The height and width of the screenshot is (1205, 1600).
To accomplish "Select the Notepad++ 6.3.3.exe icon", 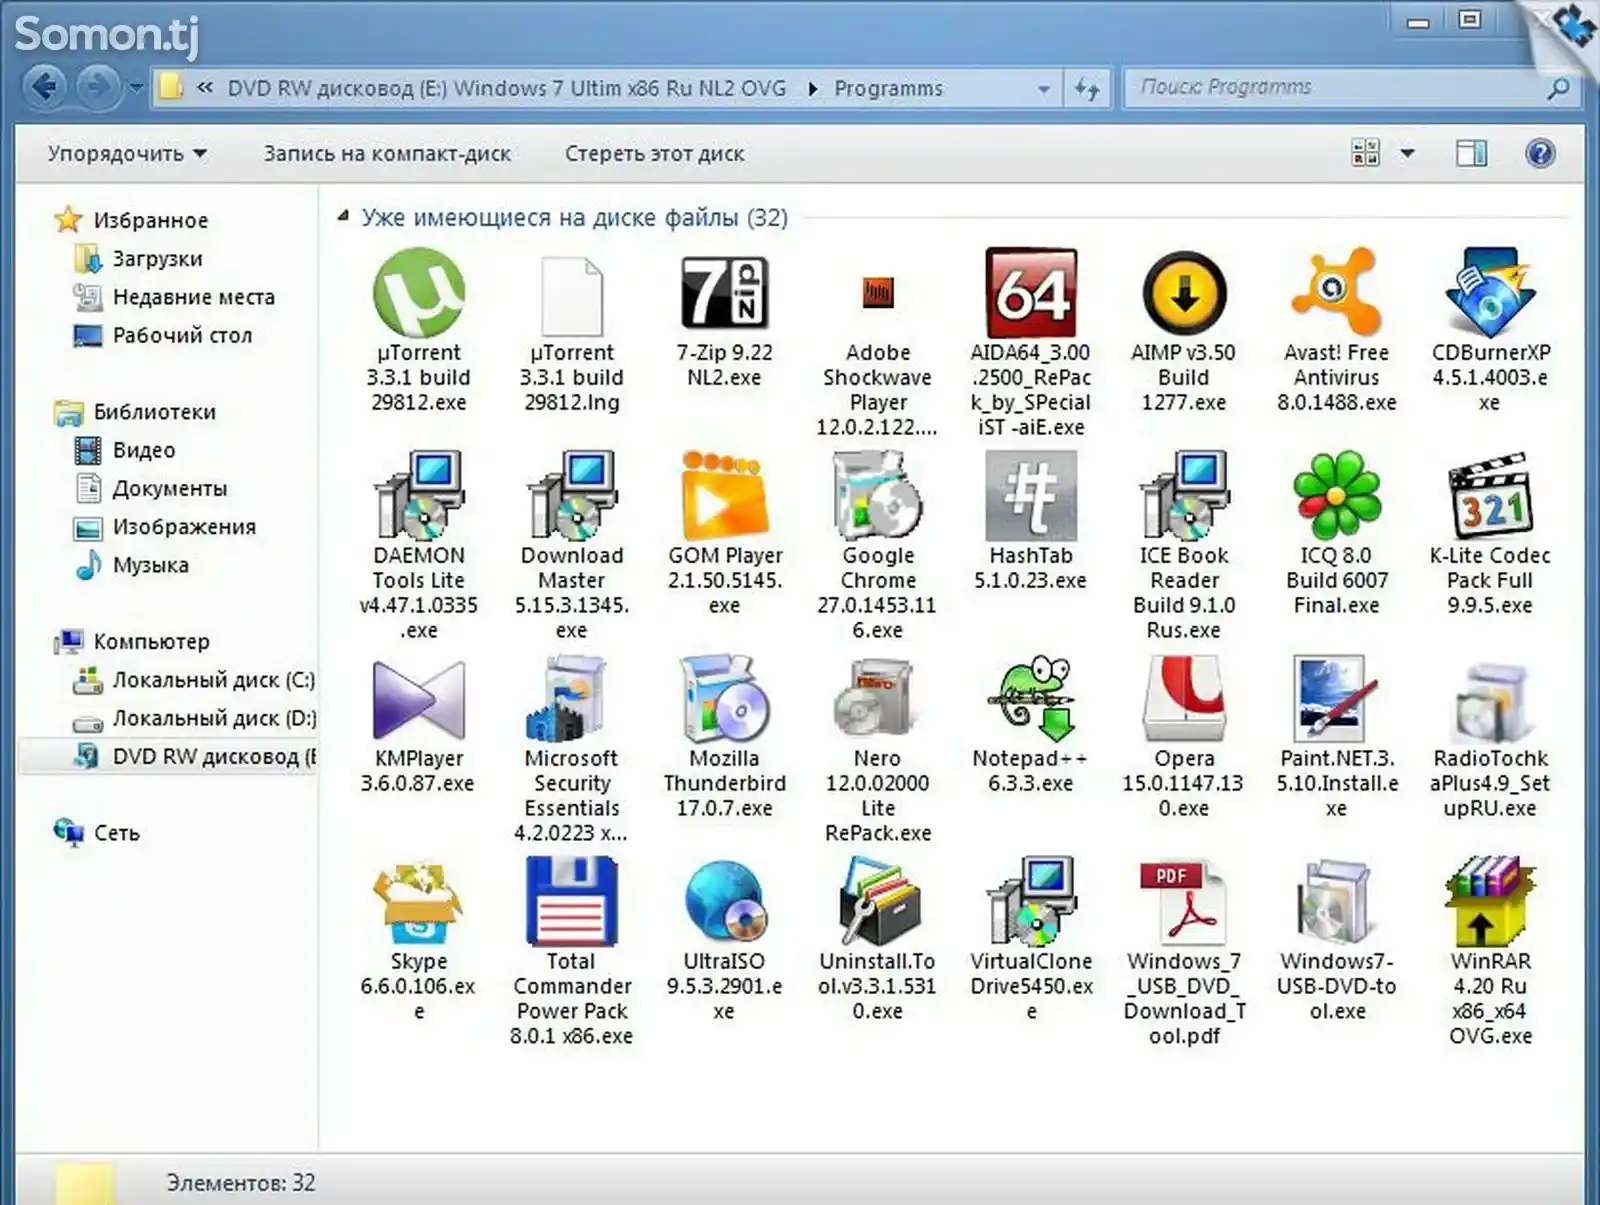I will pyautogui.click(x=1031, y=698).
